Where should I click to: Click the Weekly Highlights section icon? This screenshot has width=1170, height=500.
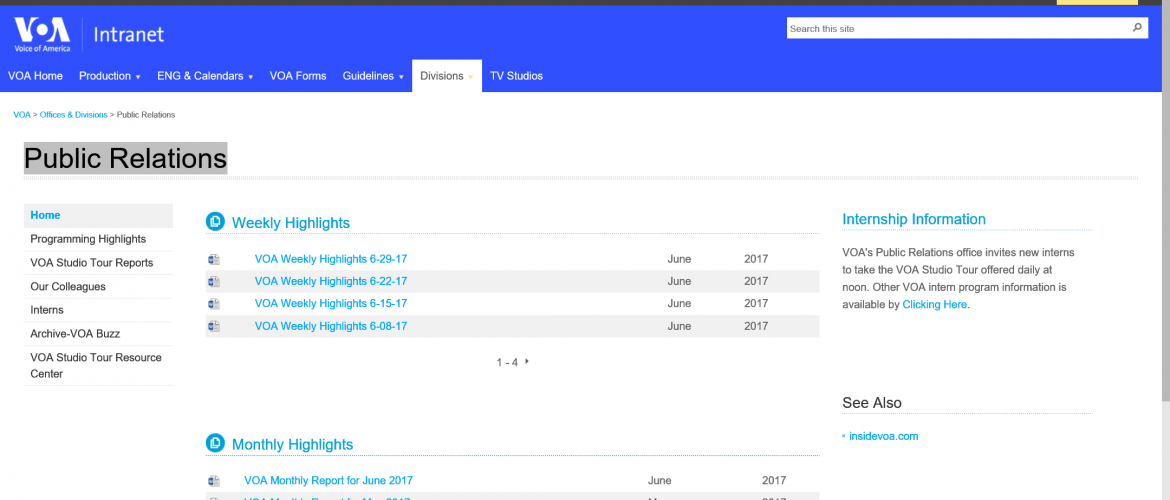pos(215,222)
